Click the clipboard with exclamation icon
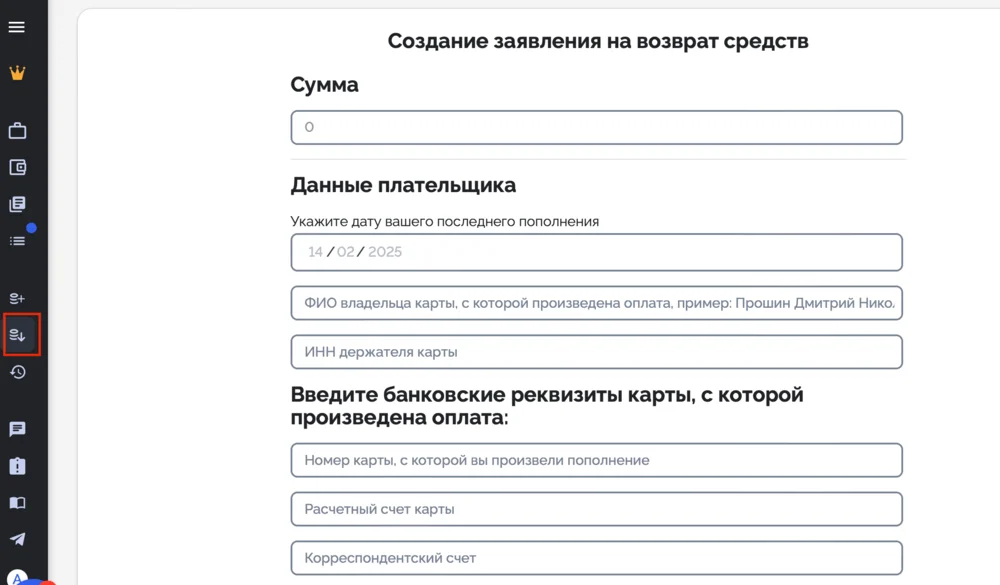The height and width of the screenshot is (585, 1000). click(x=18, y=465)
